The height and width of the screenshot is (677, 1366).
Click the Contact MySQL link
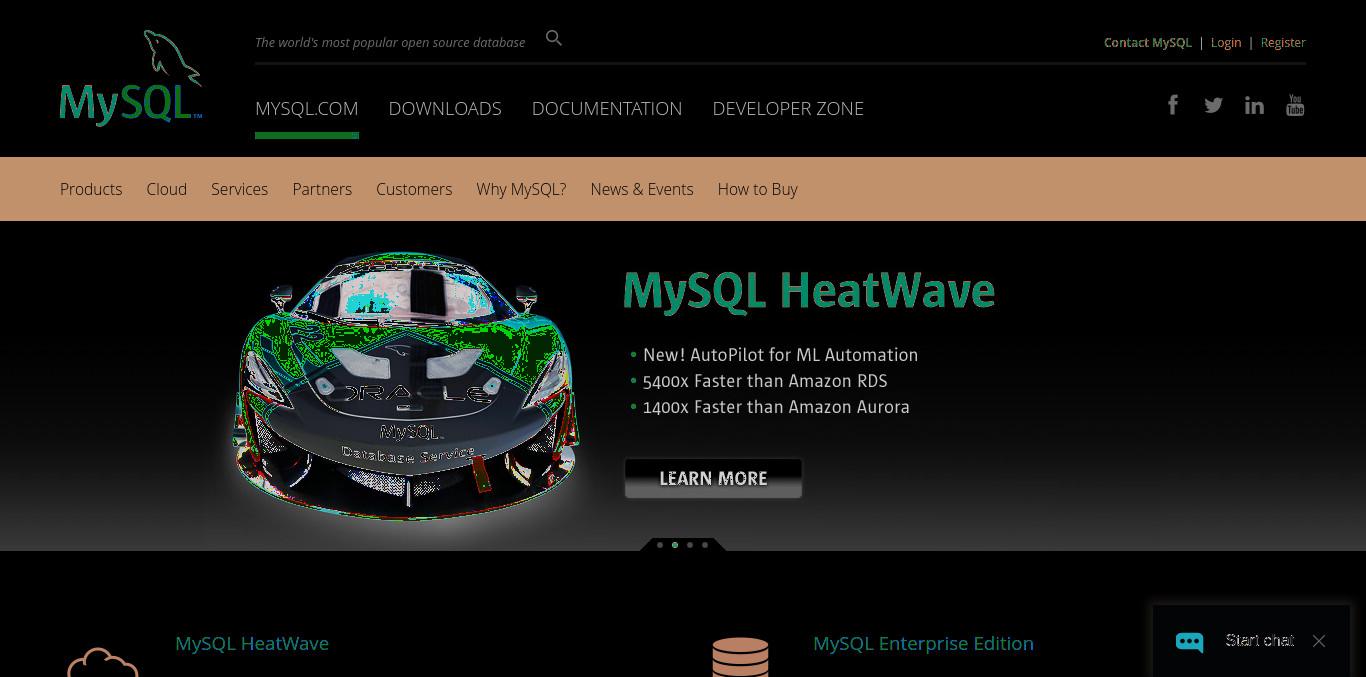pos(1148,42)
